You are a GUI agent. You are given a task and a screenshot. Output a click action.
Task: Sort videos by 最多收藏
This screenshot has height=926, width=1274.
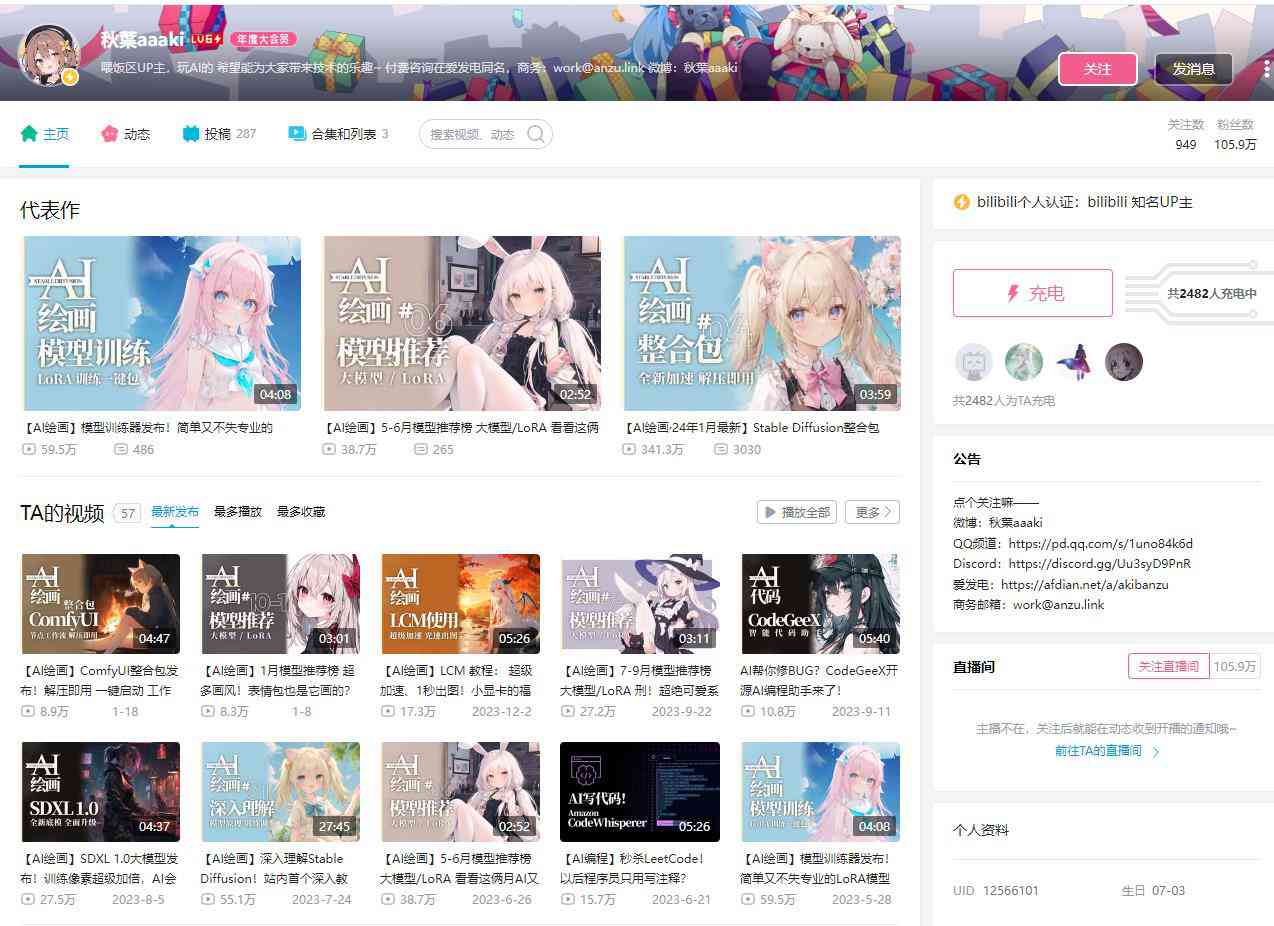(x=301, y=512)
